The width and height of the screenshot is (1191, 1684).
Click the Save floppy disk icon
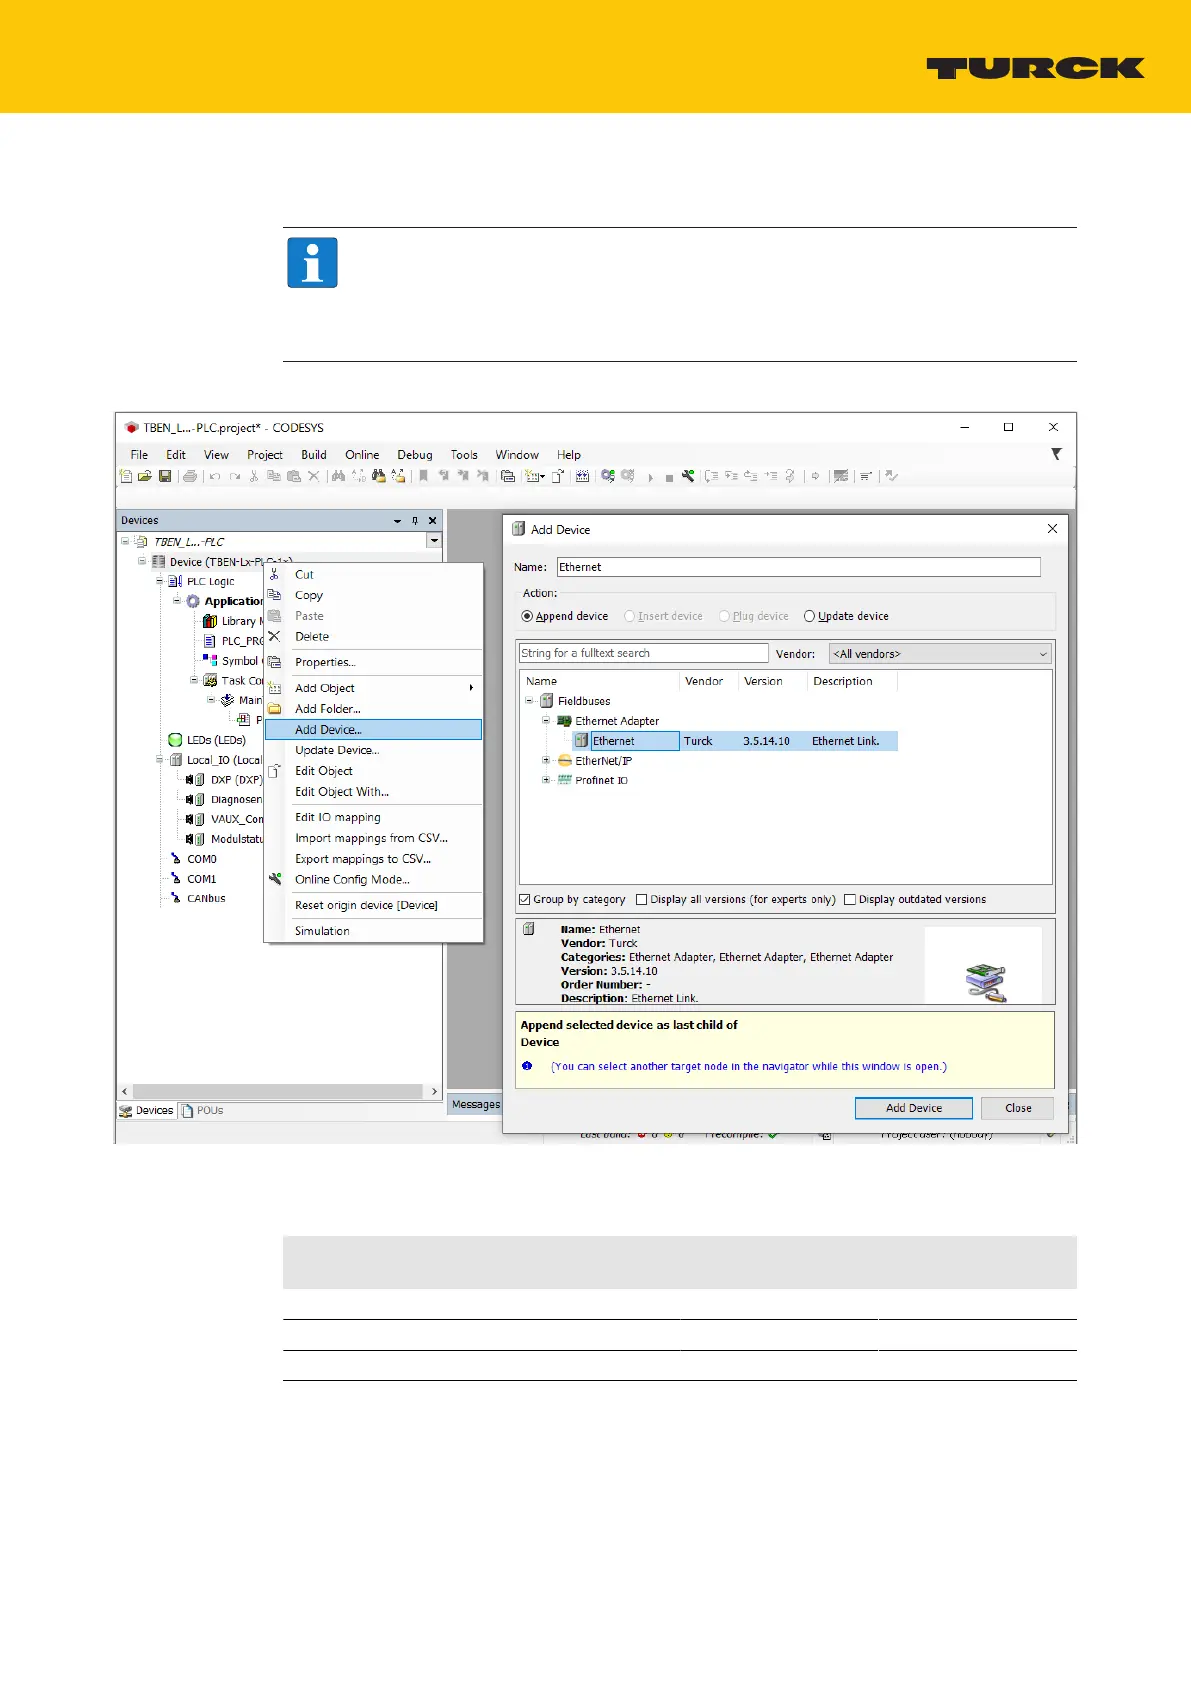165,476
